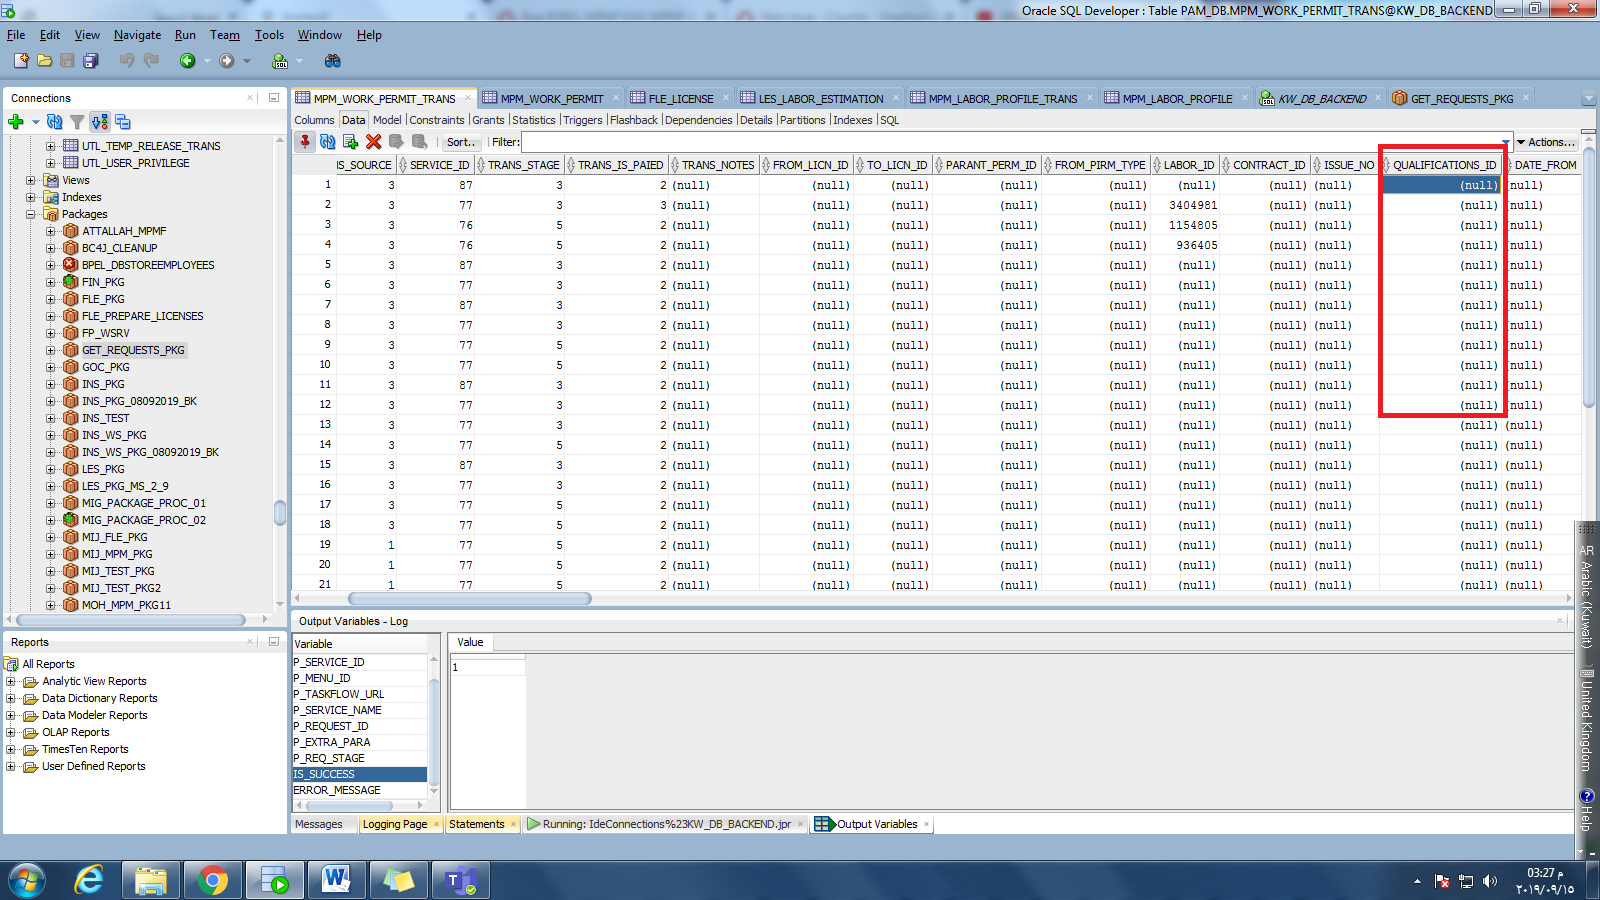1600x900 pixels.
Task: Insert a new row in data grid
Action: click(x=351, y=142)
